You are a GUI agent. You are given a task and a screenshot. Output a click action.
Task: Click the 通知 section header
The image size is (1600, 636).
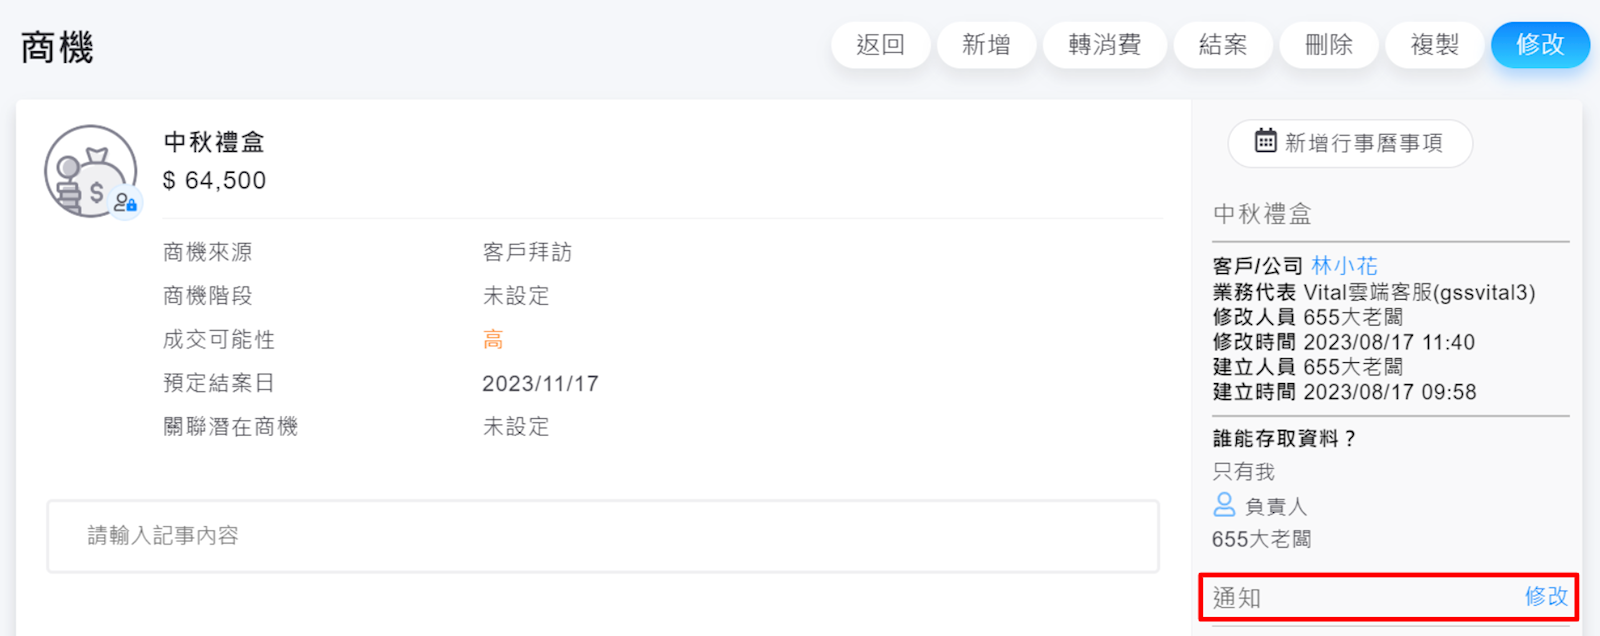1237,598
